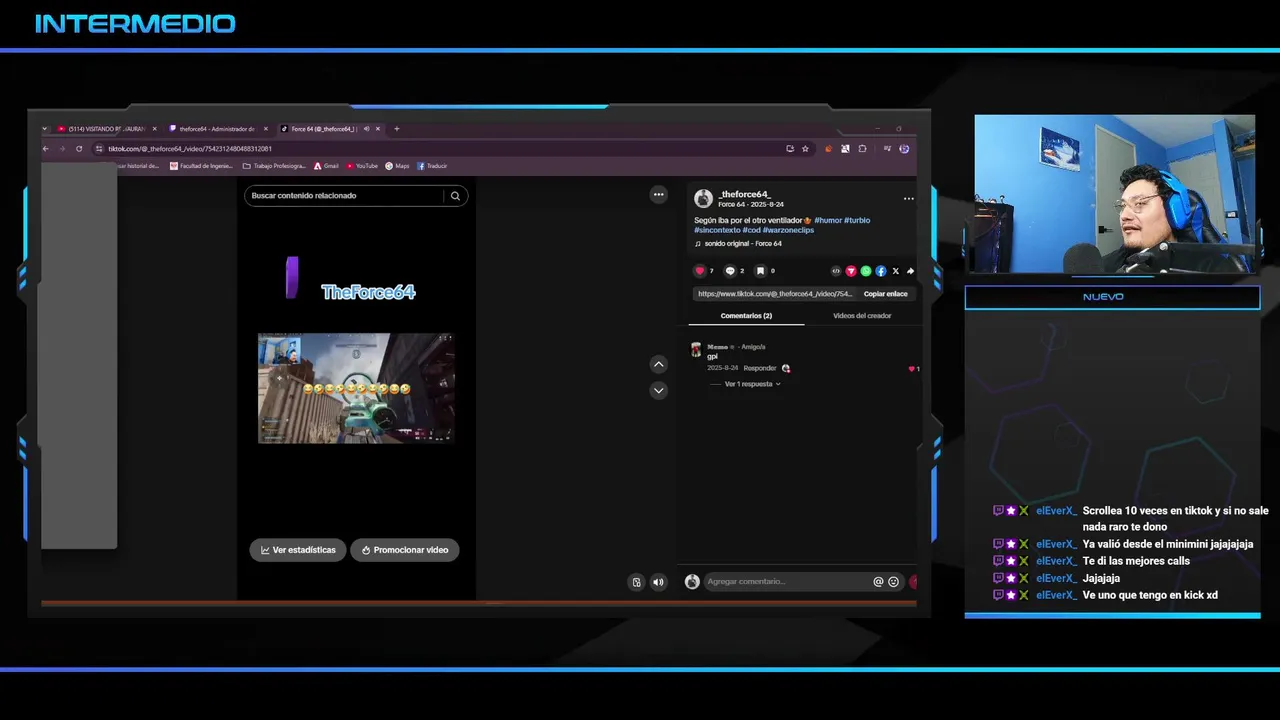Share video to WhatsApp
Viewport: 1280px width, 720px height.
click(866, 271)
